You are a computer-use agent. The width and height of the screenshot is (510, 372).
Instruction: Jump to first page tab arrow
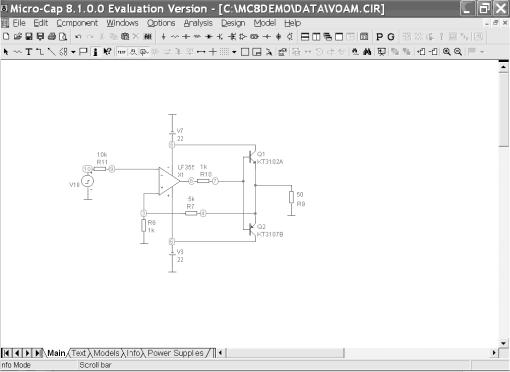(x=7, y=353)
